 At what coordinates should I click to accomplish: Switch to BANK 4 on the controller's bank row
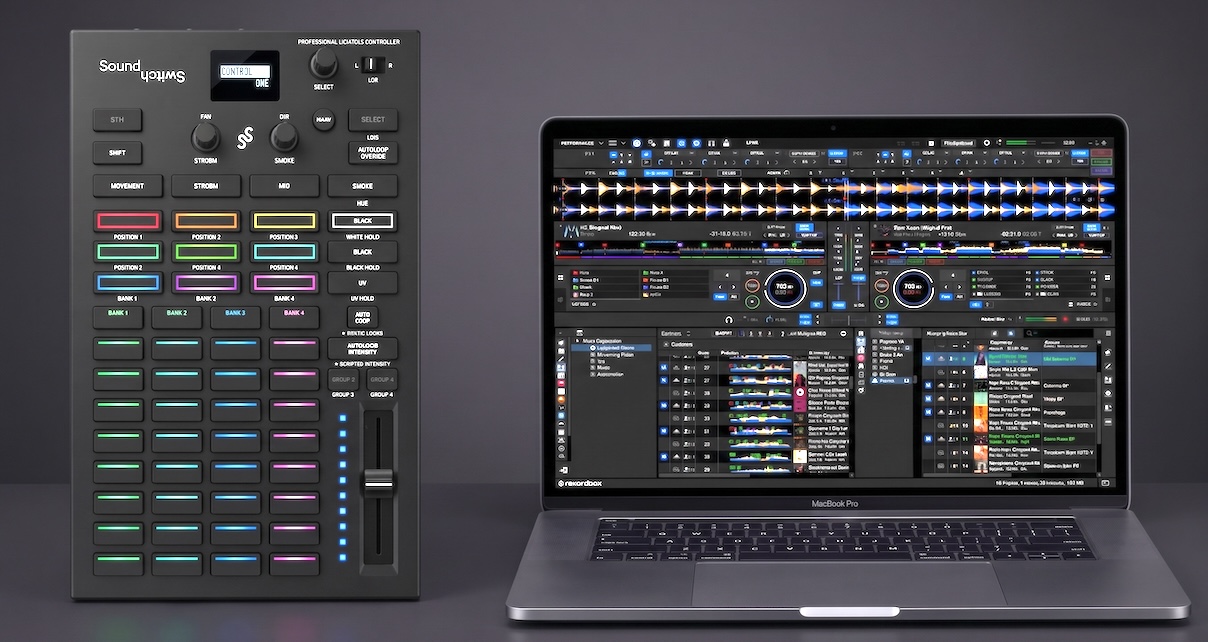[294, 317]
